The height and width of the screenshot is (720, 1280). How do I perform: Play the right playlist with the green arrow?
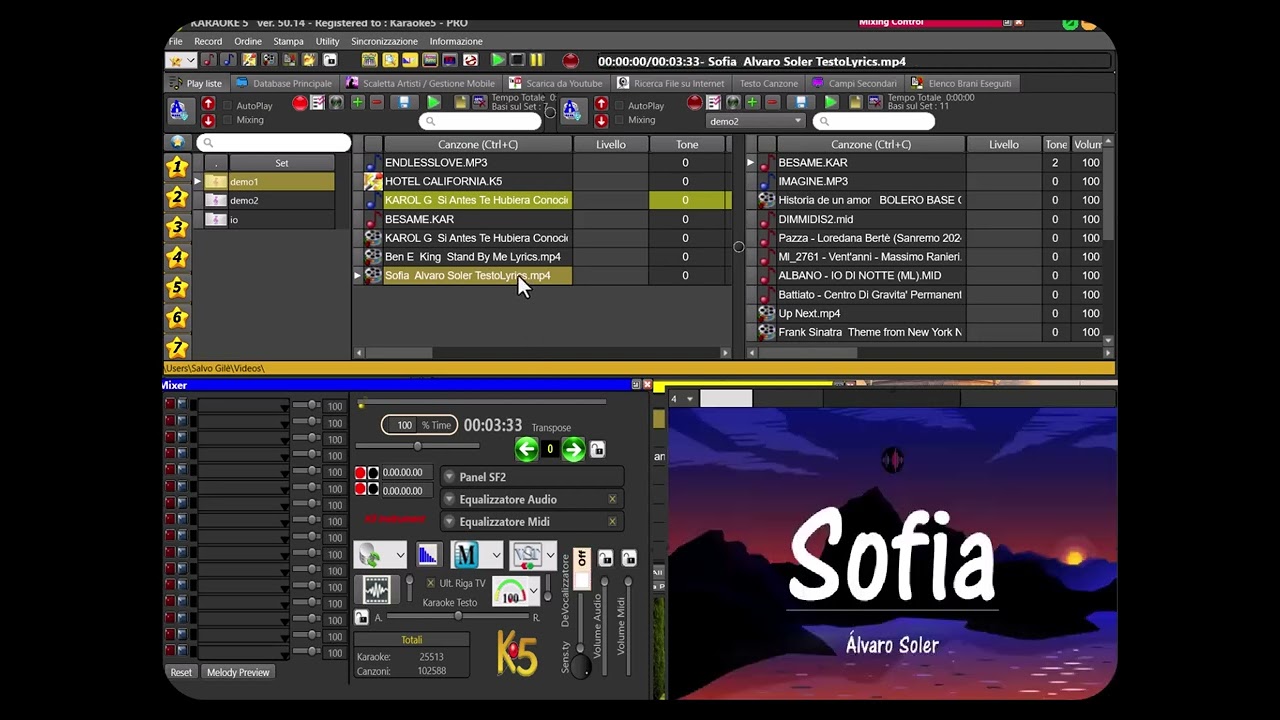tap(830, 103)
